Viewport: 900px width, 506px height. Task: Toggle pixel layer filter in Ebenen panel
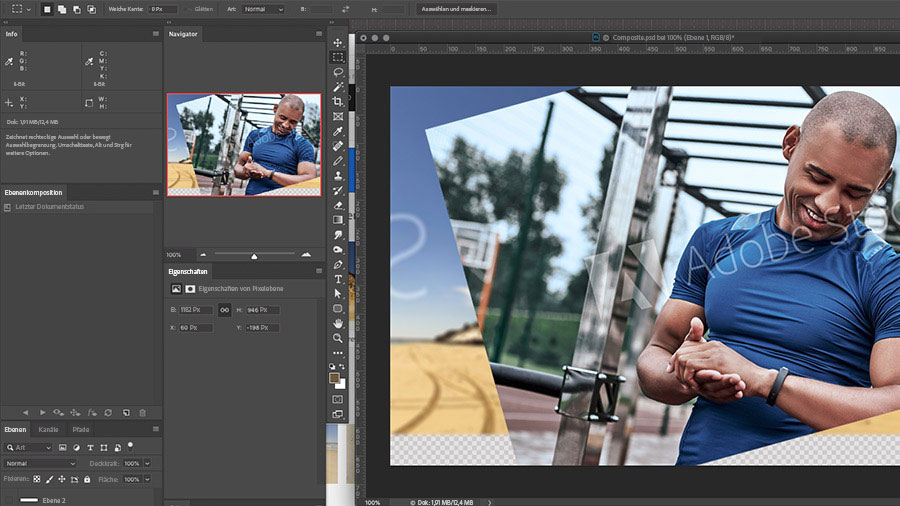click(x=63, y=447)
